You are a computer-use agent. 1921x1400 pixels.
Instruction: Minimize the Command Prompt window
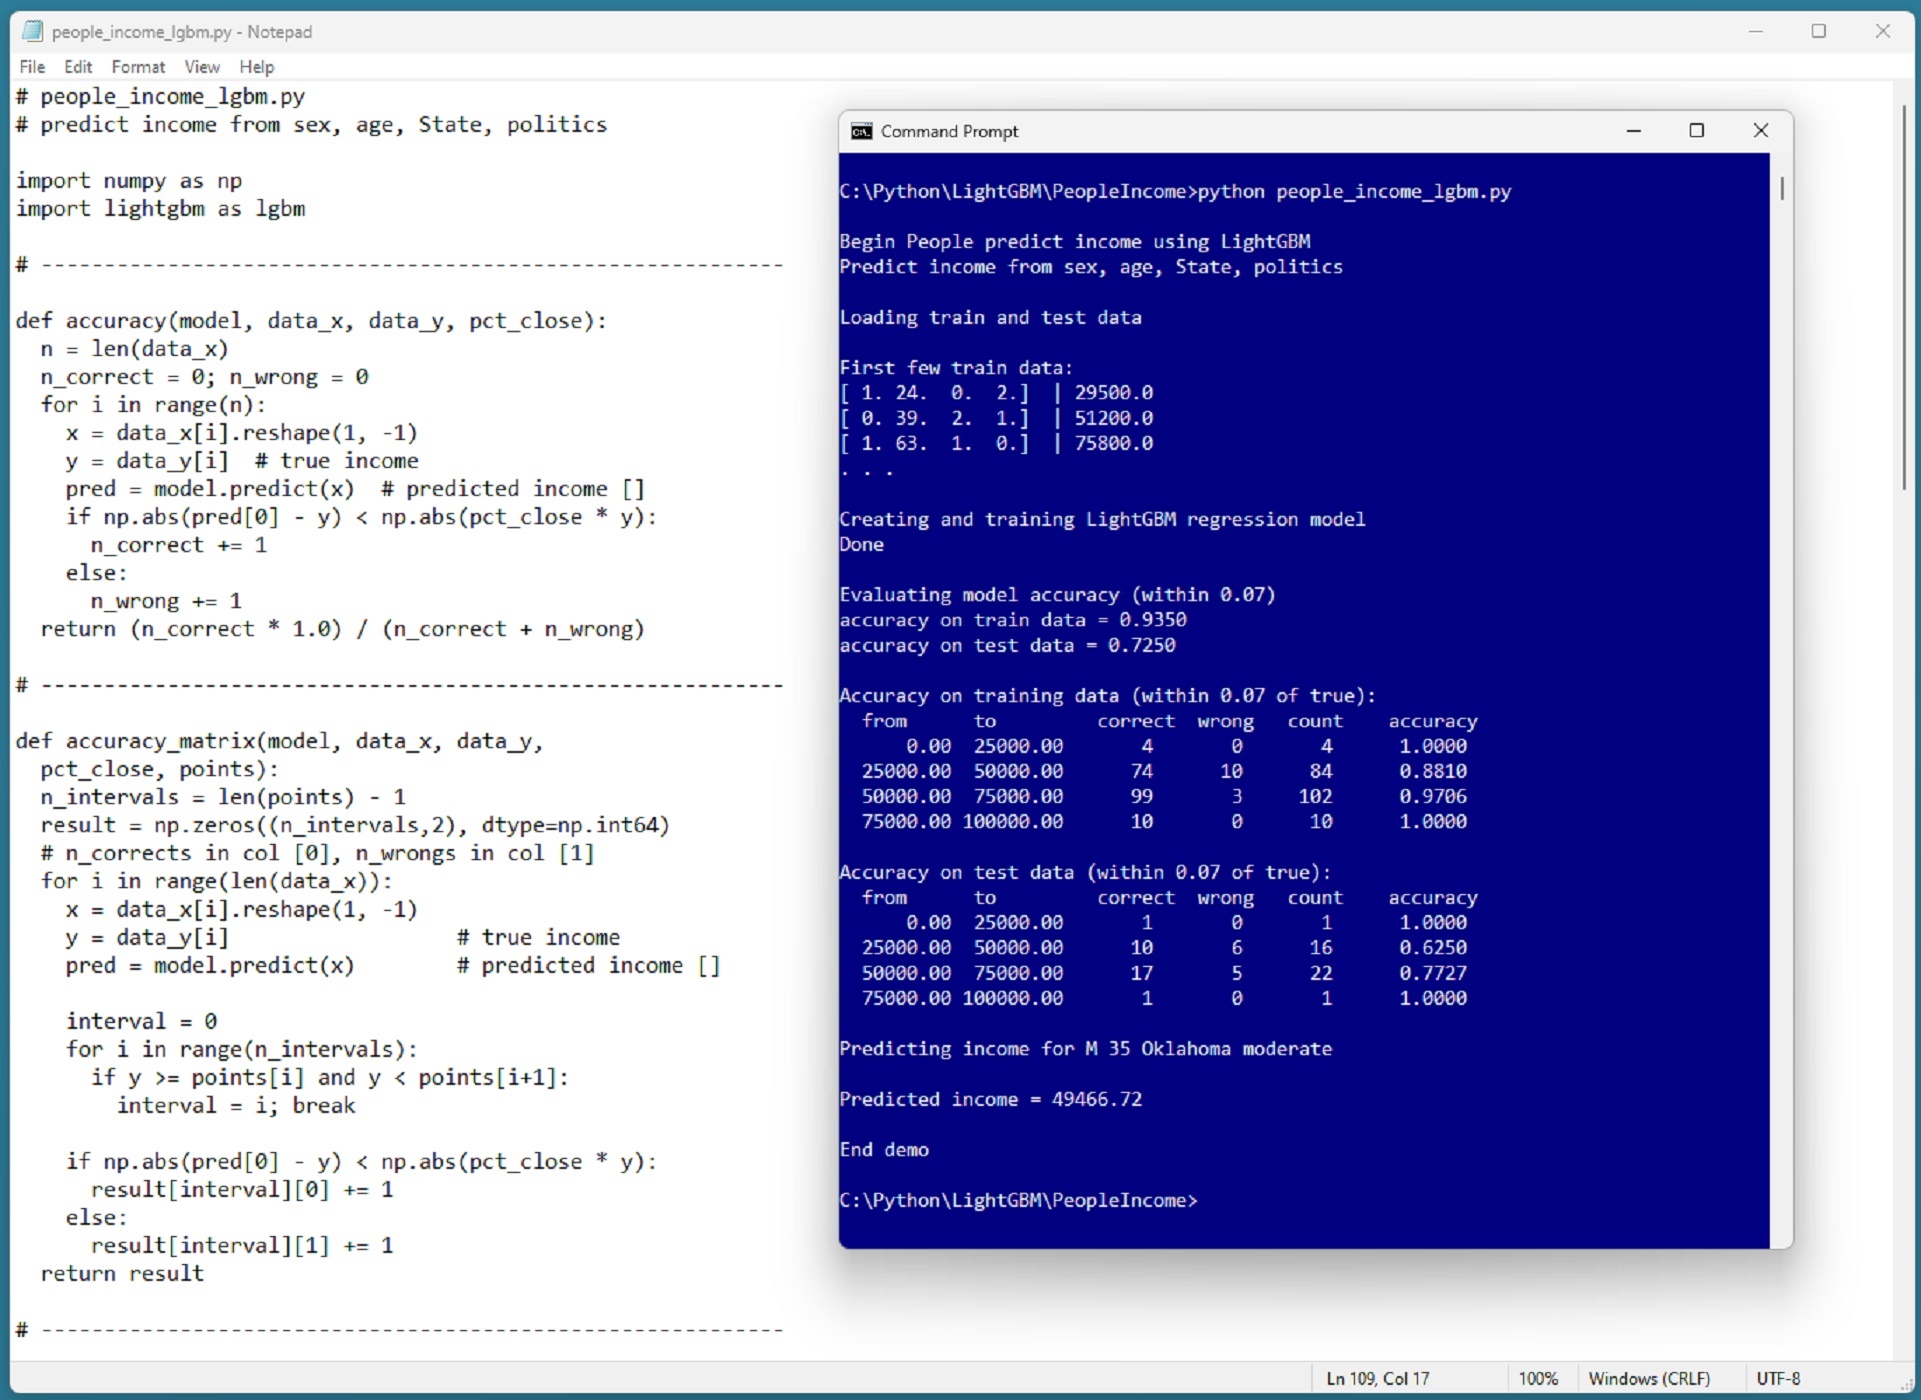coord(1634,131)
